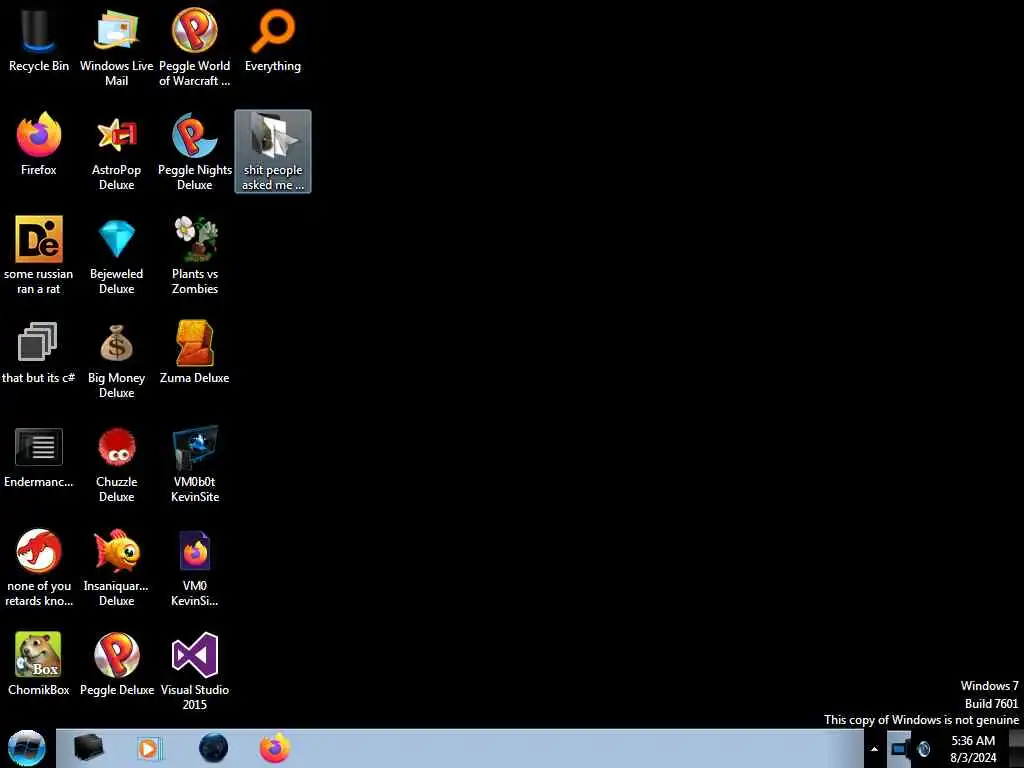1024x768 pixels.
Task: Click the 'that but its c#' icon
Action: click(x=39, y=342)
